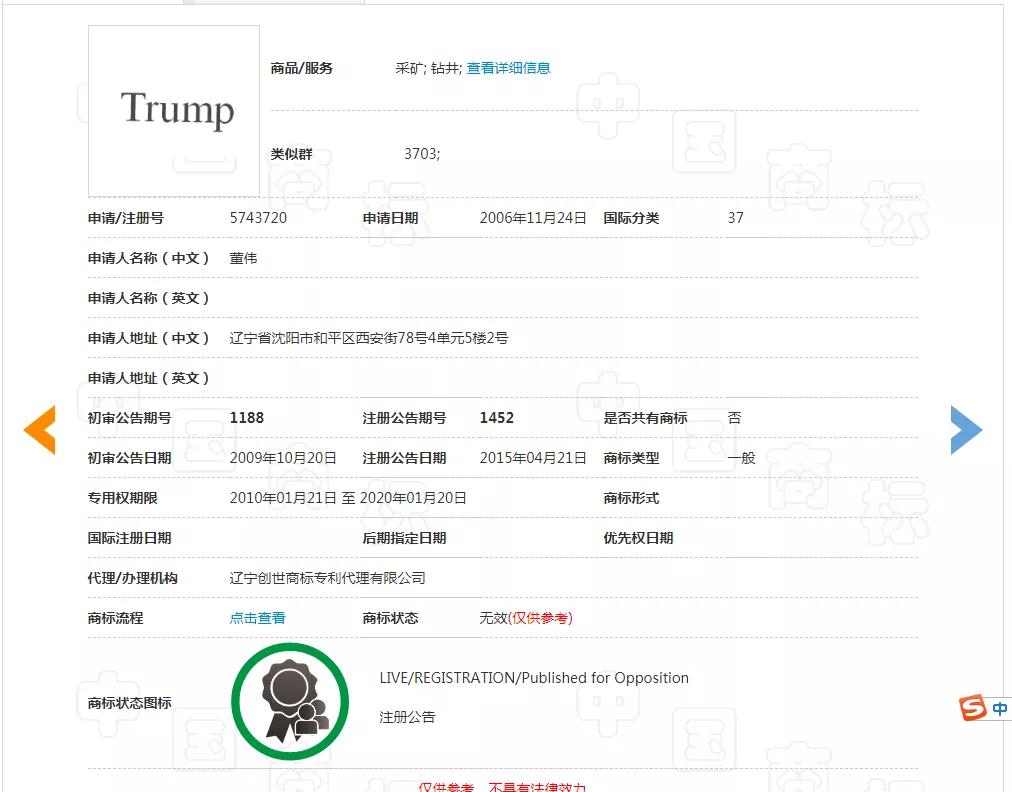
Task: Click the 是否共有商标 field label
Action: [645, 418]
